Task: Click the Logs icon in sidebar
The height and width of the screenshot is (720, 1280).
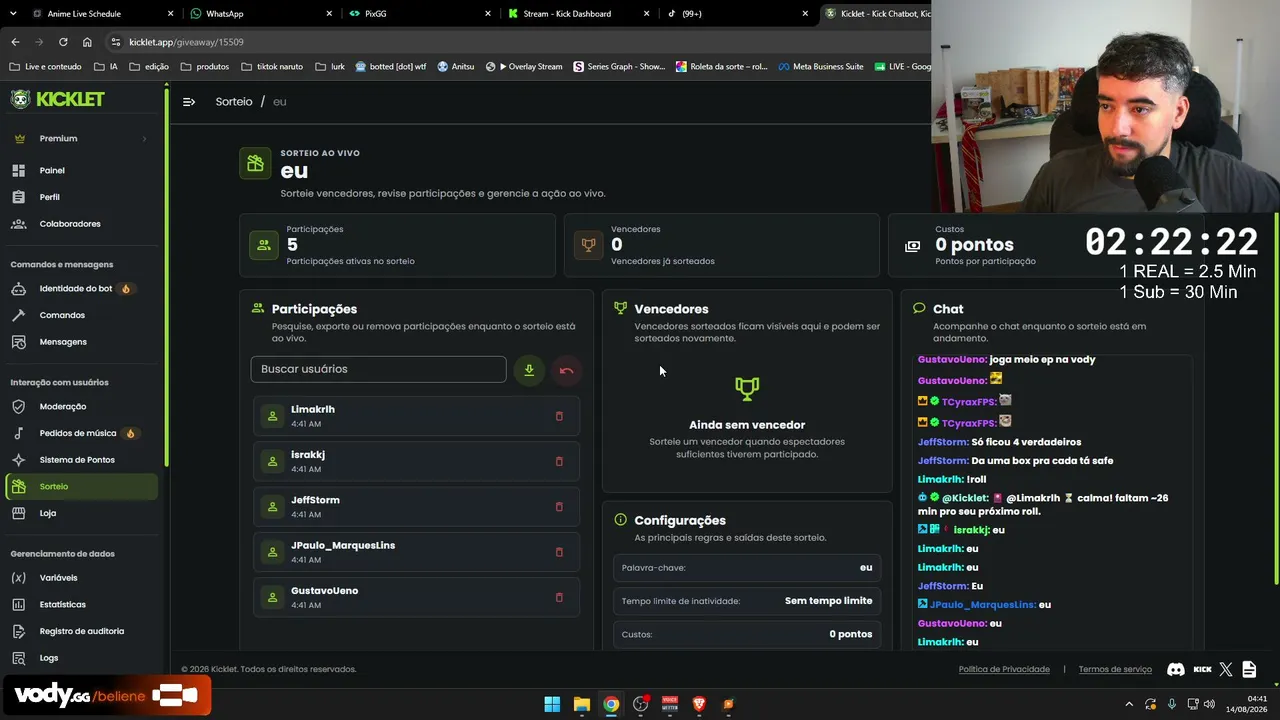Action: (x=18, y=658)
